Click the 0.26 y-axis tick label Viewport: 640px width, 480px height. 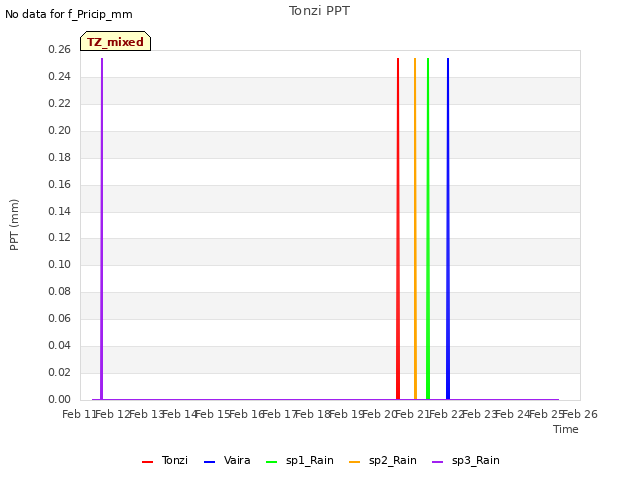[59, 49]
